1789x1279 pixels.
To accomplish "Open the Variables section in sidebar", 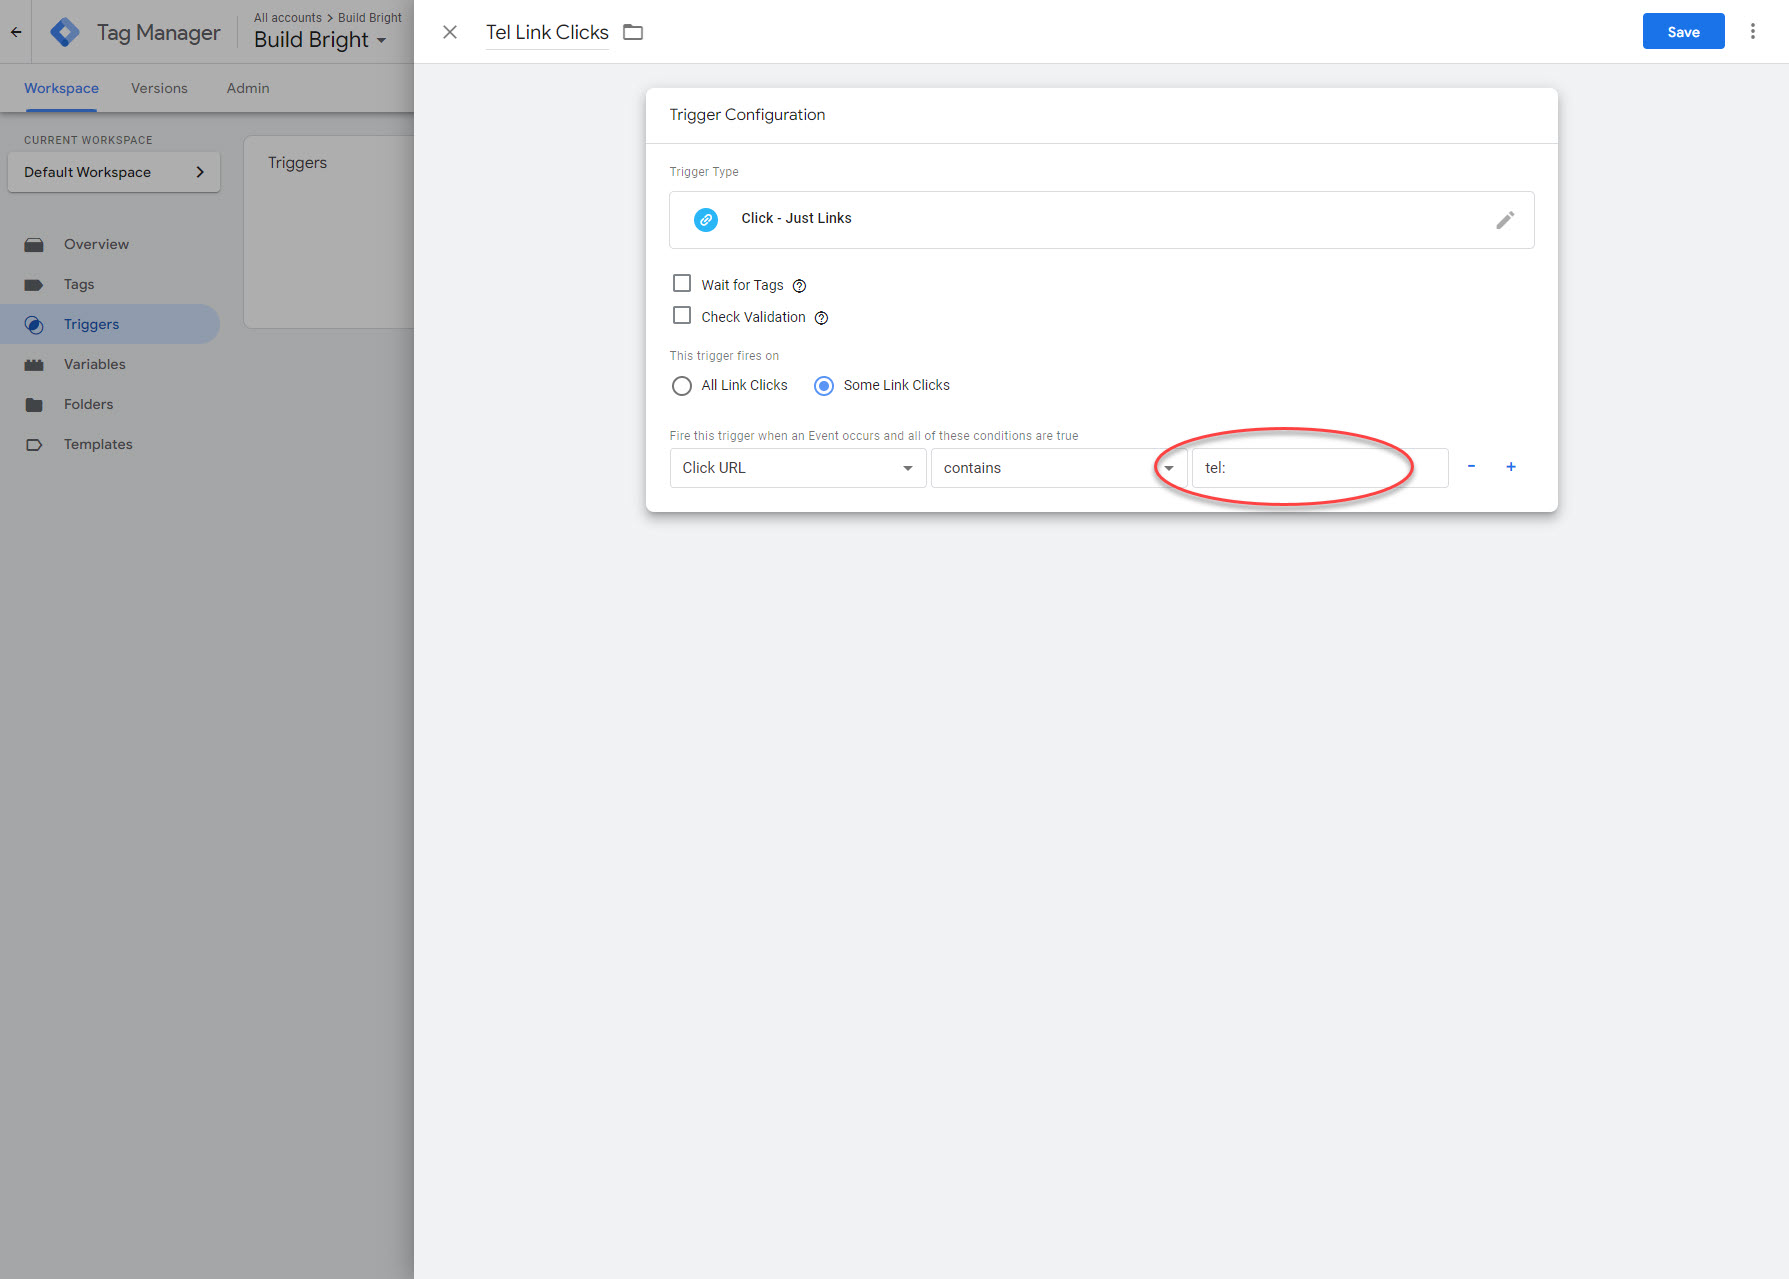I will tap(95, 364).
